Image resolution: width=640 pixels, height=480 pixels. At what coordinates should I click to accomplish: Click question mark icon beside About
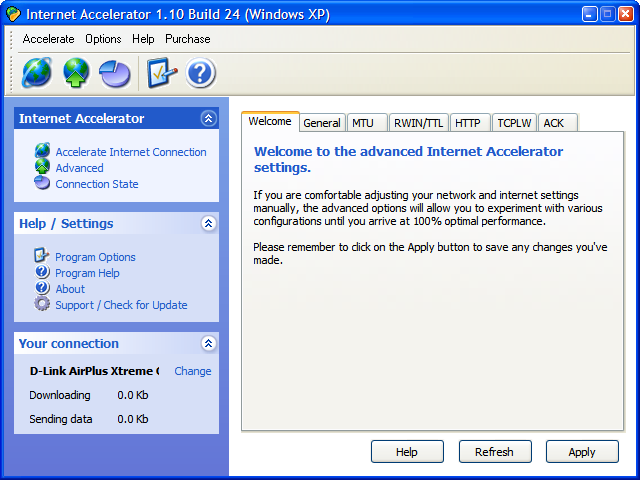(42, 287)
